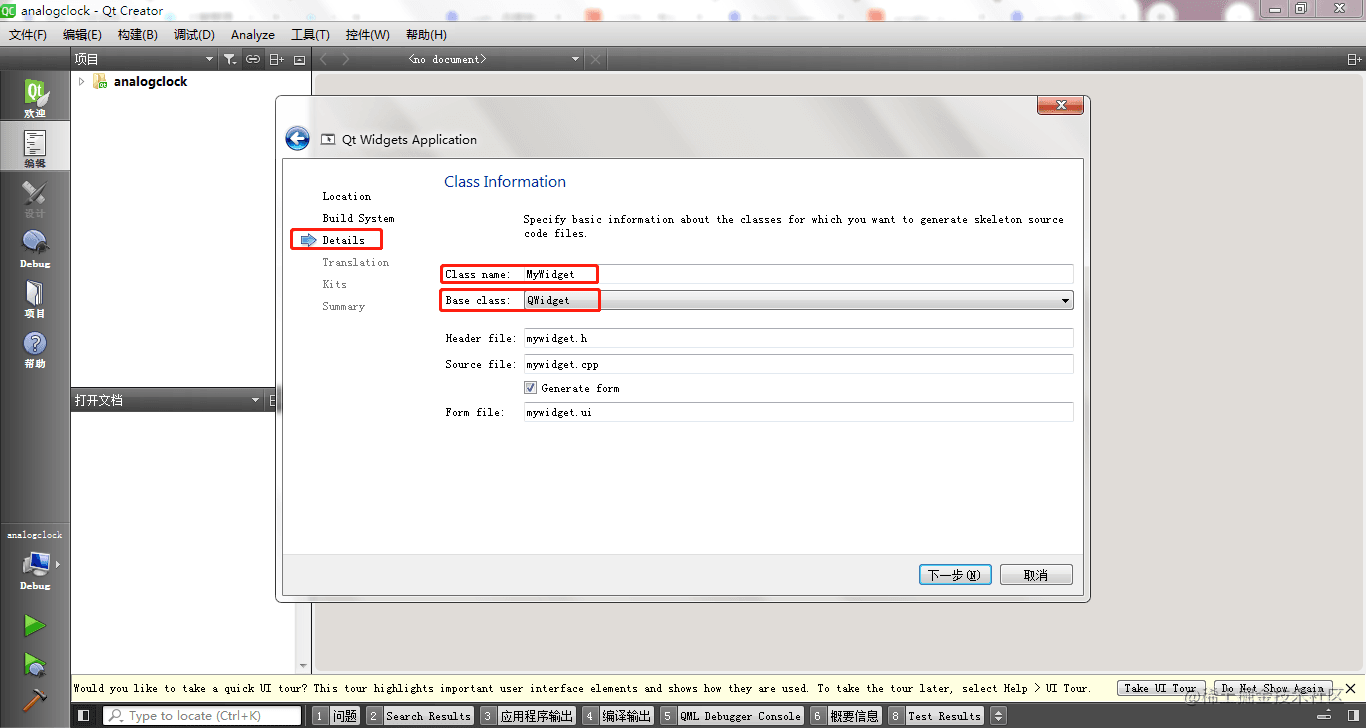This screenshot has width=1366, height=728.
Task: Toggle left sidebar from status bar
Action: click(x=84, y=715)
